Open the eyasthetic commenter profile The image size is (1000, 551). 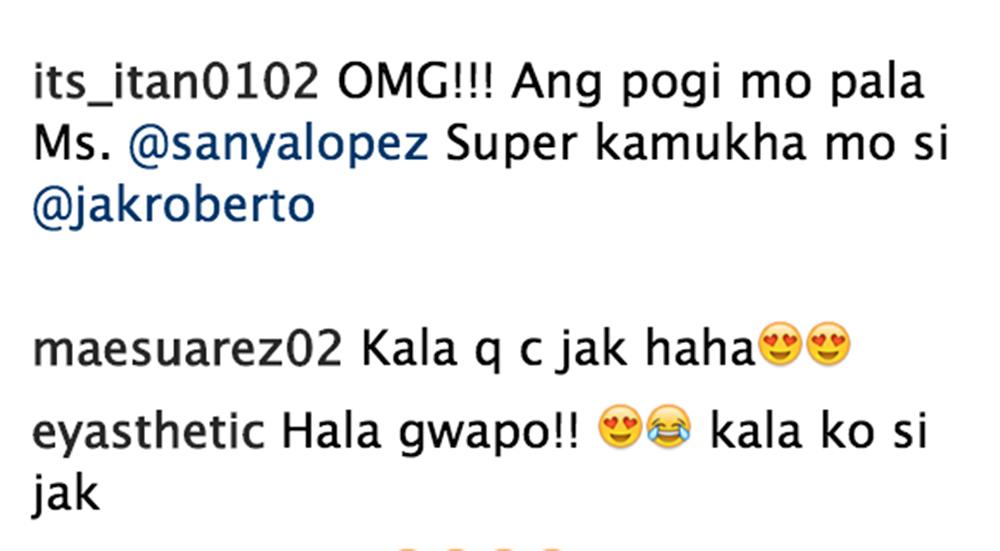click(x=148, y=432)
